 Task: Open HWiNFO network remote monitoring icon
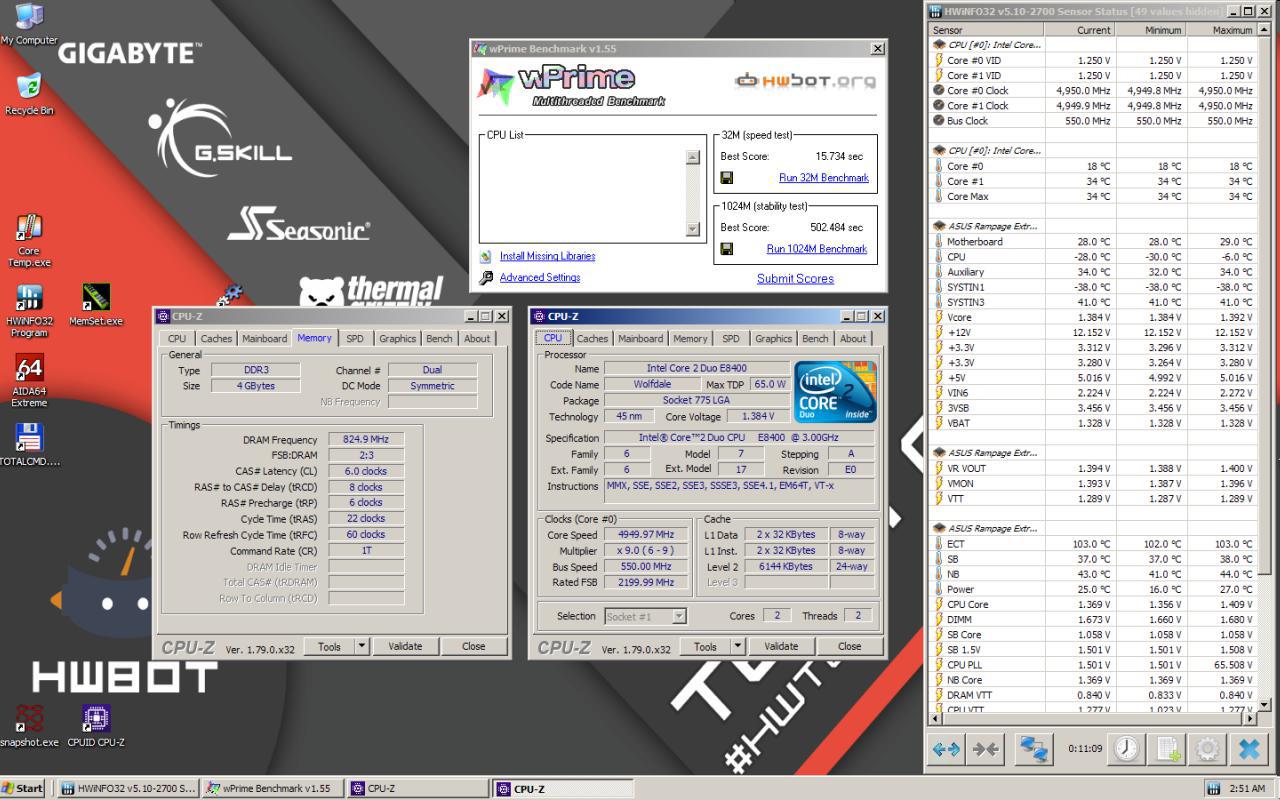coord(1034,748)
